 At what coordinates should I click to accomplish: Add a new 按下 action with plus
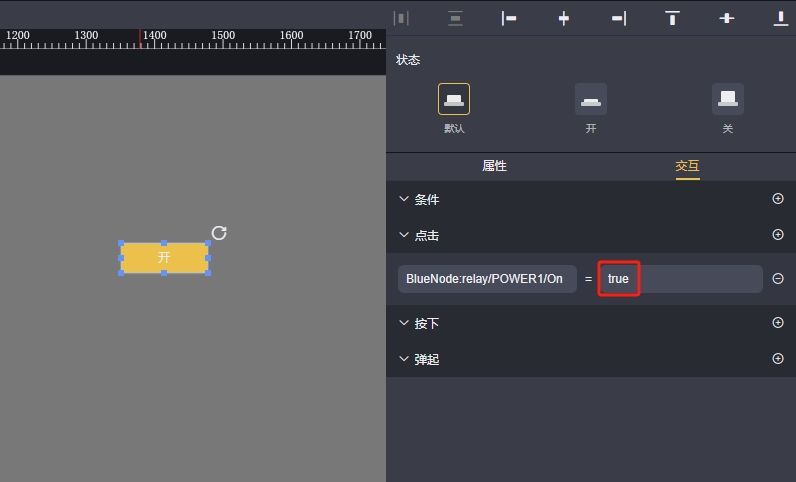pyautogui.click(x=778, y=323)
